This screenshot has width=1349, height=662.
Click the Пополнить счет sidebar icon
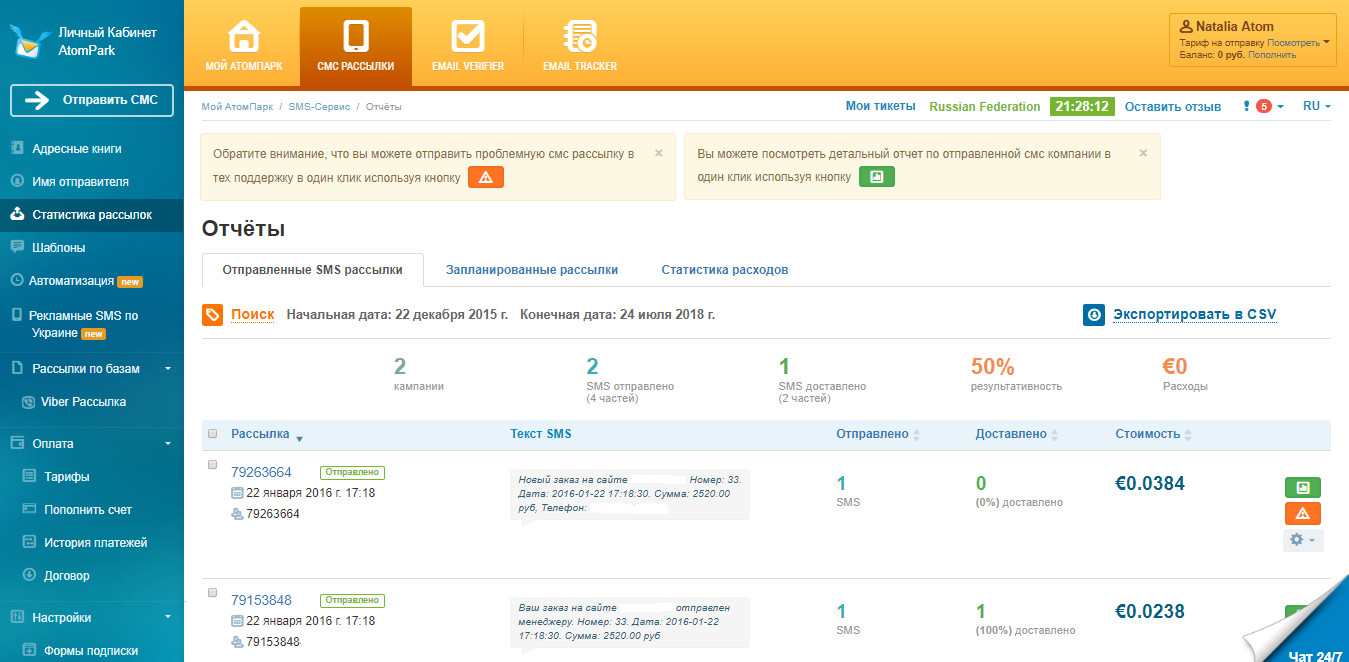click(x=29, y=509)
